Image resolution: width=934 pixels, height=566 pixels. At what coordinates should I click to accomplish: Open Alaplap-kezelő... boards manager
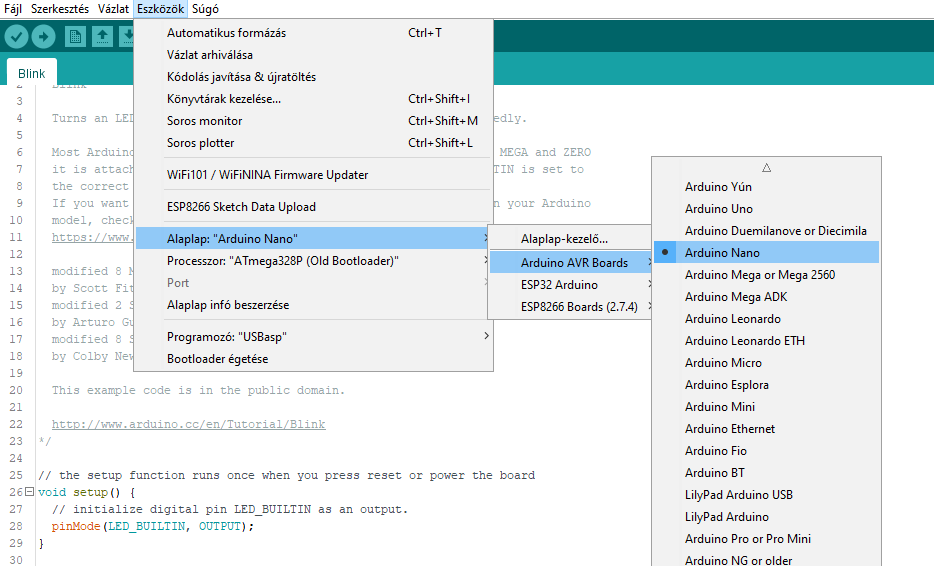pyautogui.click(x=570, y=239)
